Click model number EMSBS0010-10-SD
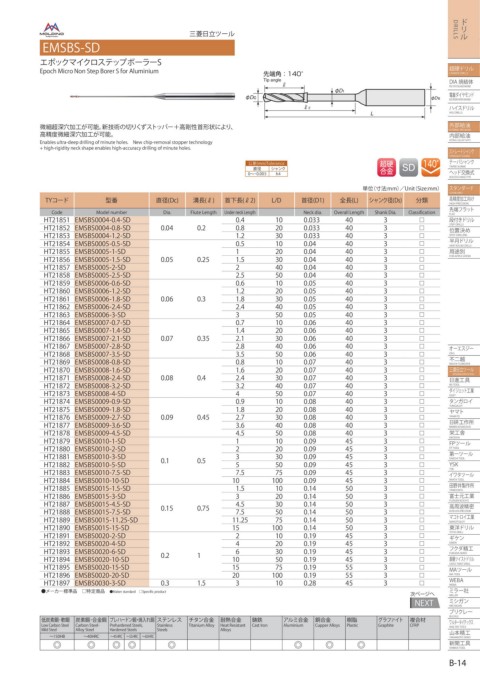The width and height of the screenshot is (480, 677). click(x=102, y=481)
